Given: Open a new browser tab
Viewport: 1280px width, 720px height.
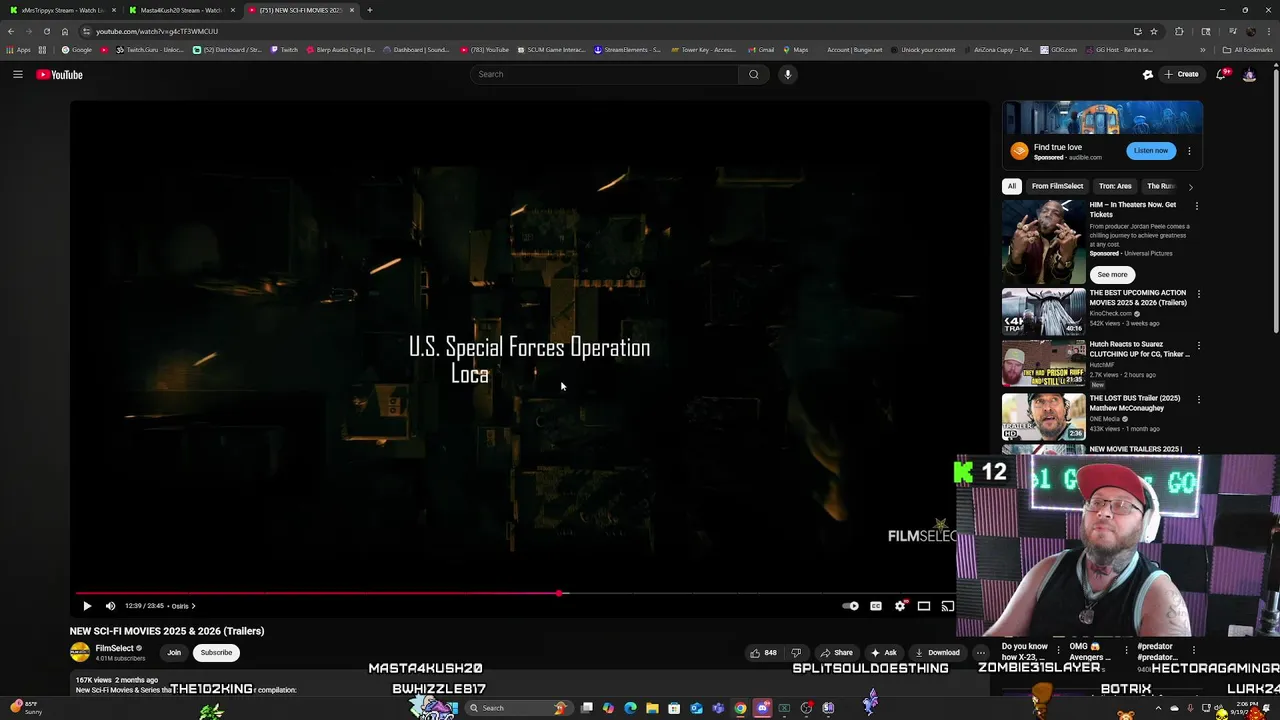Looking at the screenshot, I should pyautogui.click(x=370, y=10).
